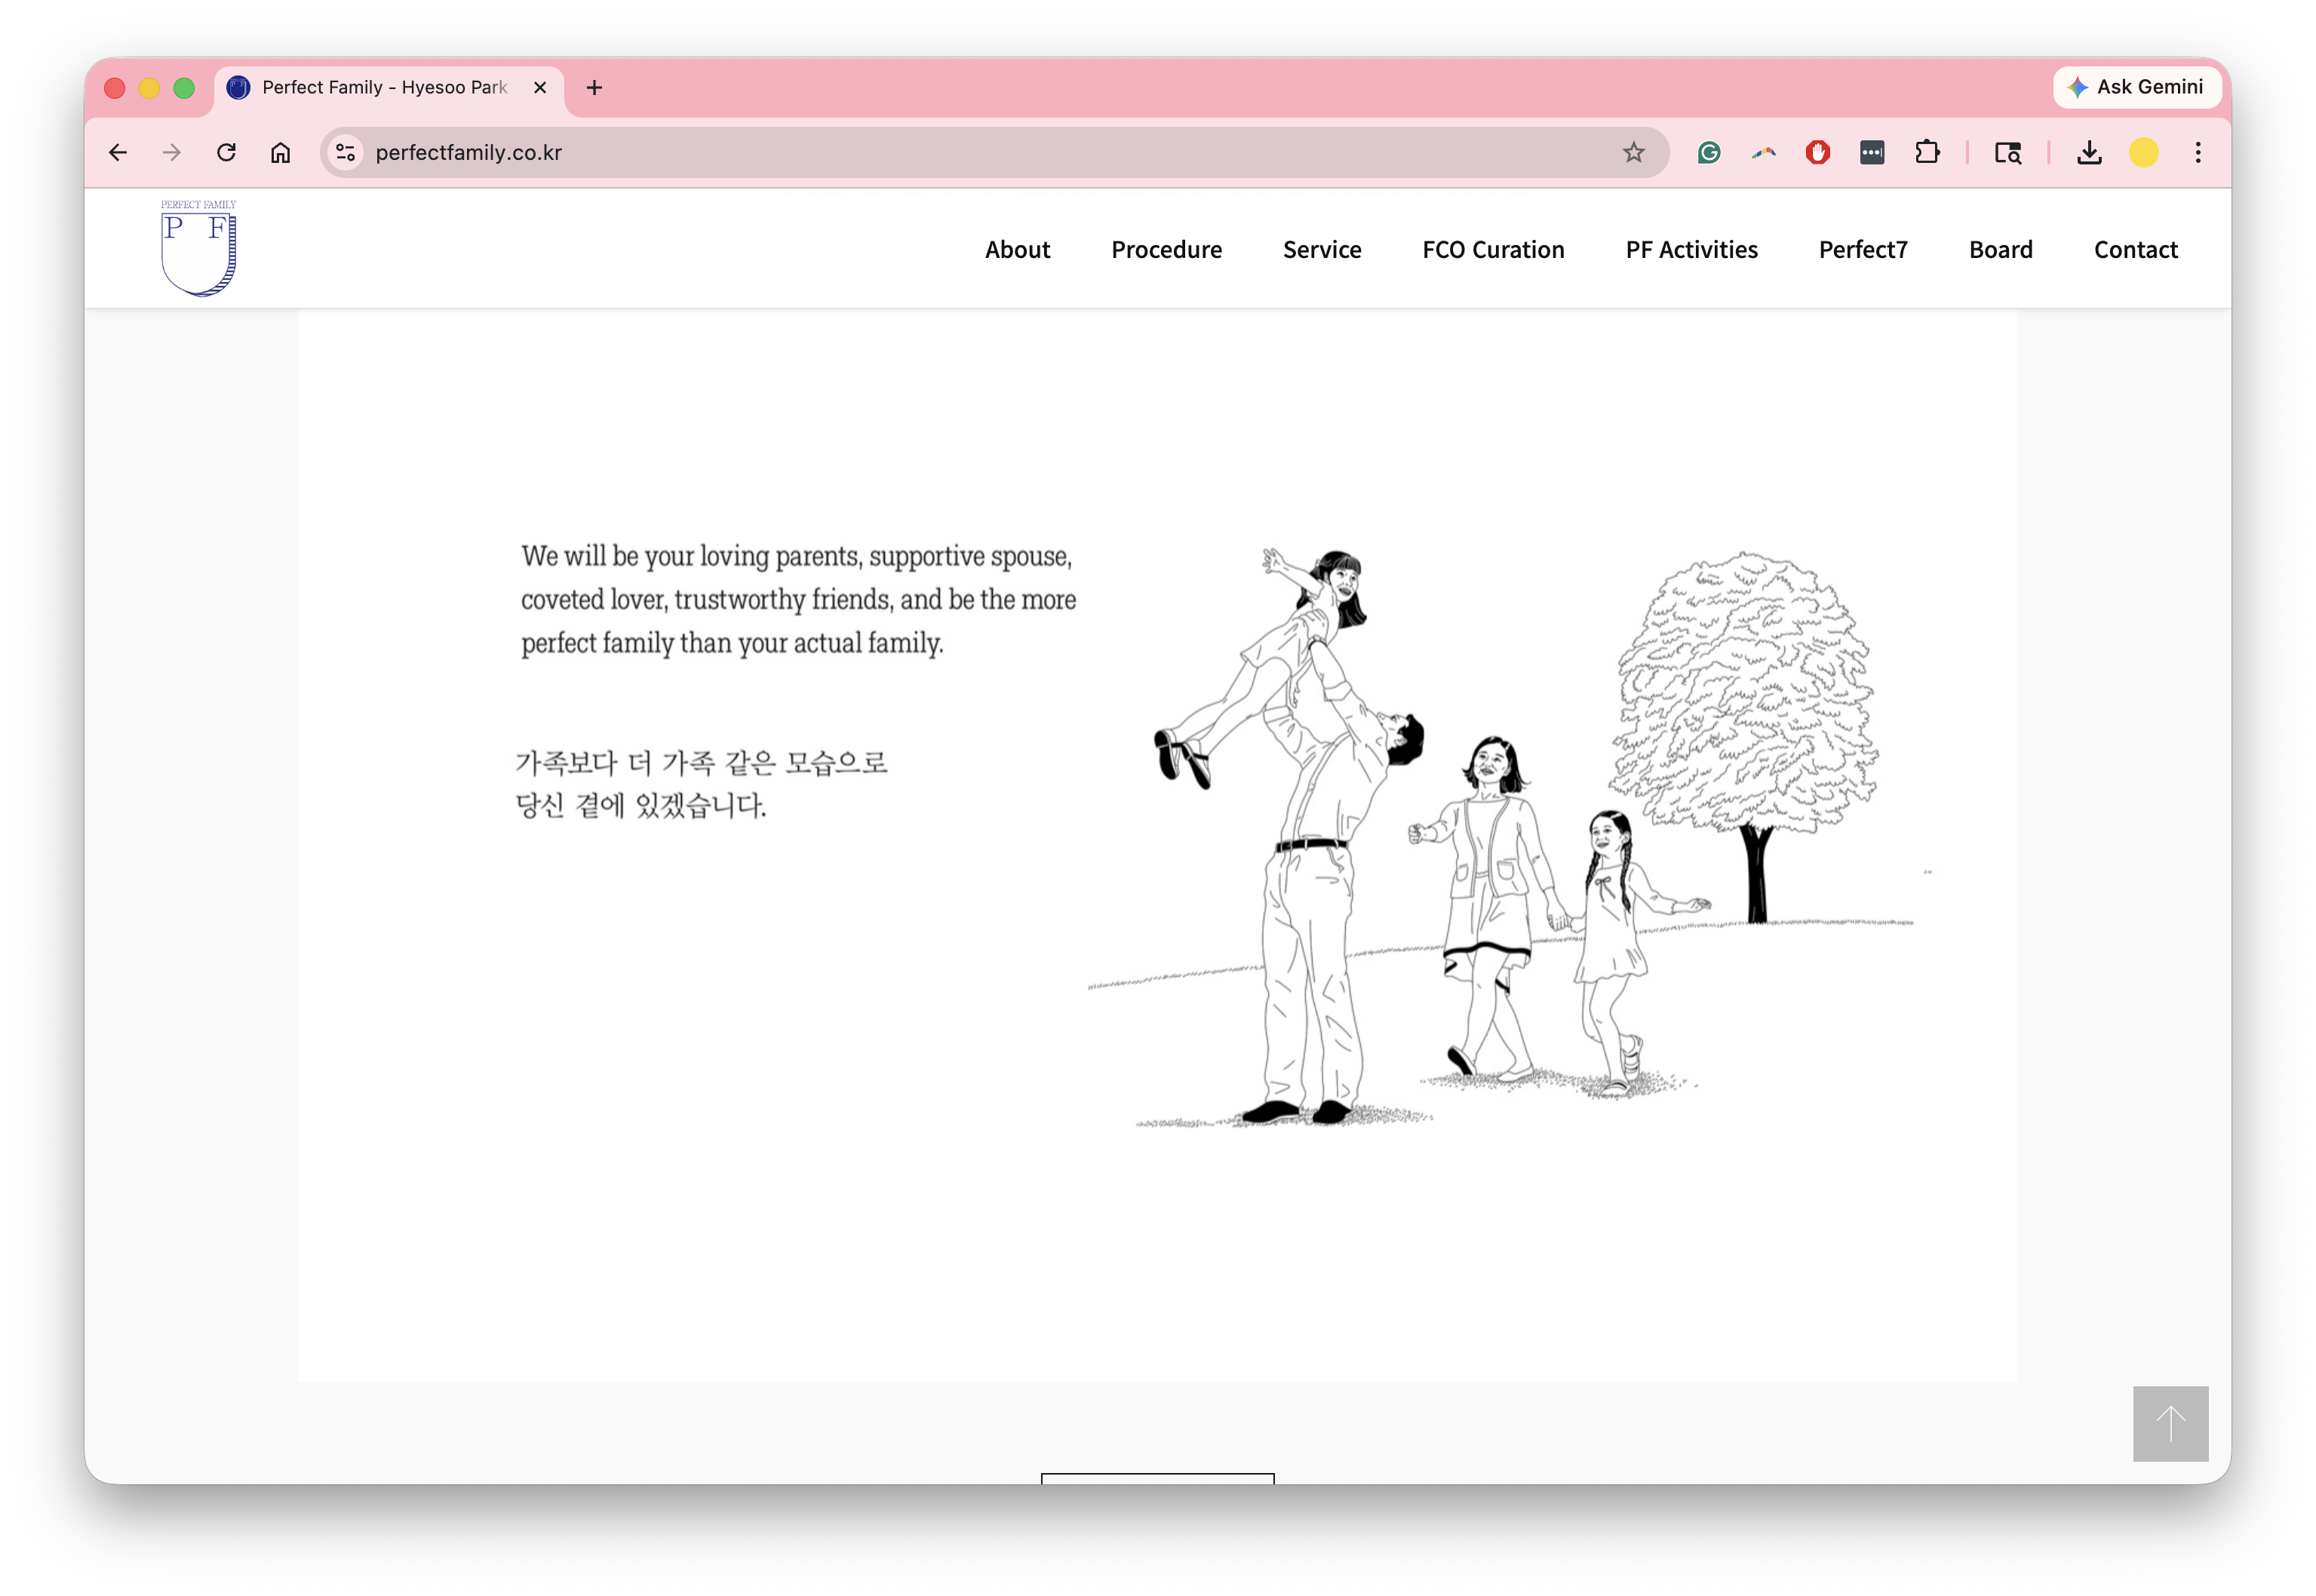The height and width of the screenshot is (1596, 2316).
Task: Open the Contact page link
Action: pyautogui.click(x=2135, y=250)
